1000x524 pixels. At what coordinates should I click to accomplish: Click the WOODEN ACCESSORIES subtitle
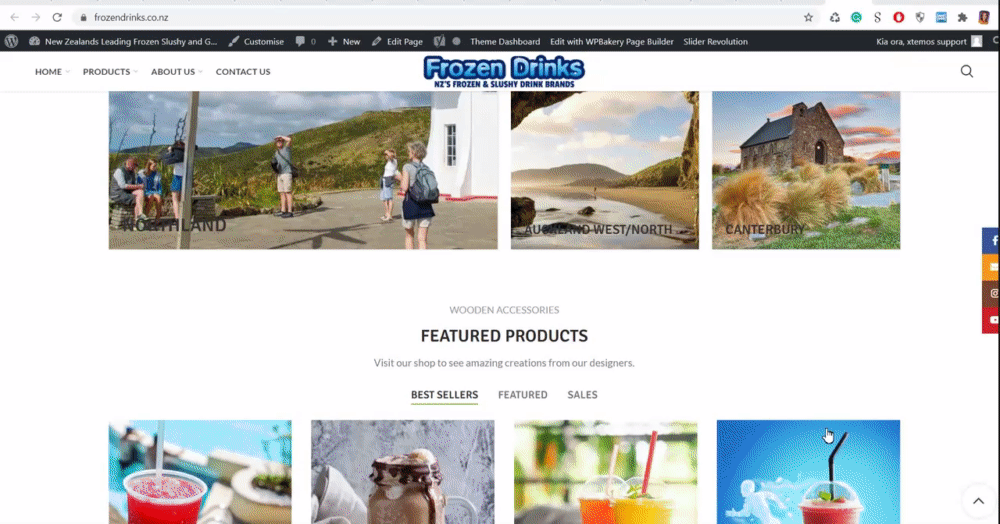click(x=504, y=310)
